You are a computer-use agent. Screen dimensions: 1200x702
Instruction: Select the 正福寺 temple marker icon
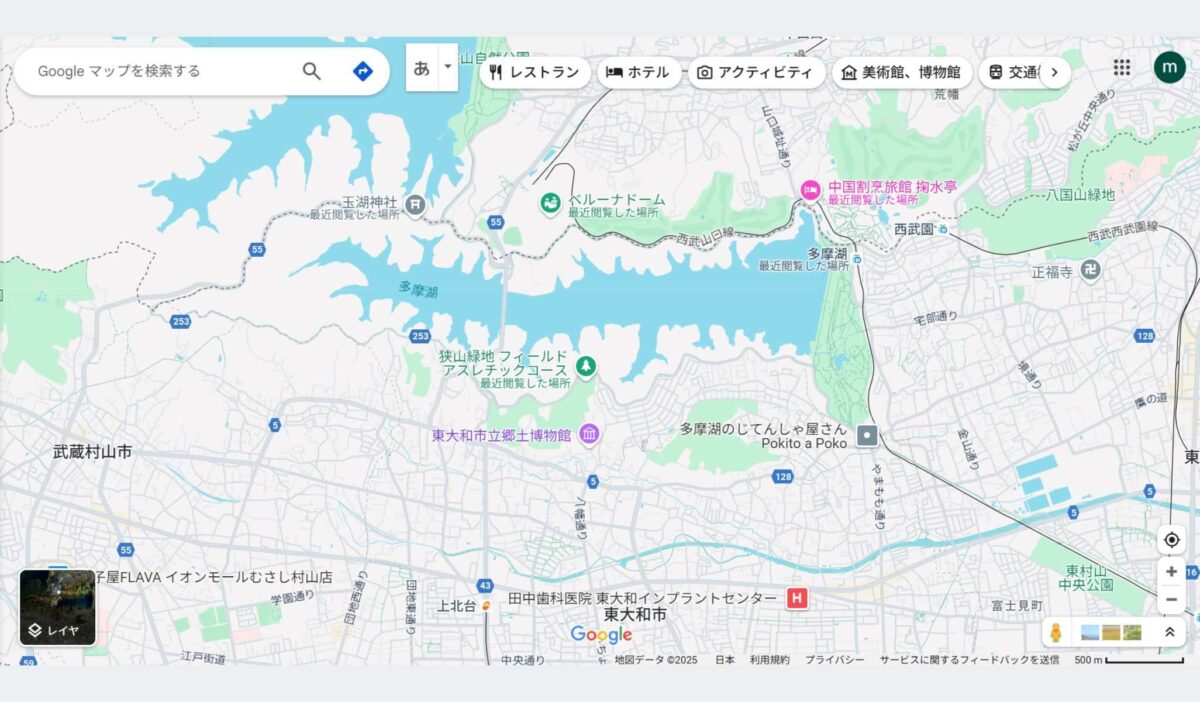[x=1092, y=271]
